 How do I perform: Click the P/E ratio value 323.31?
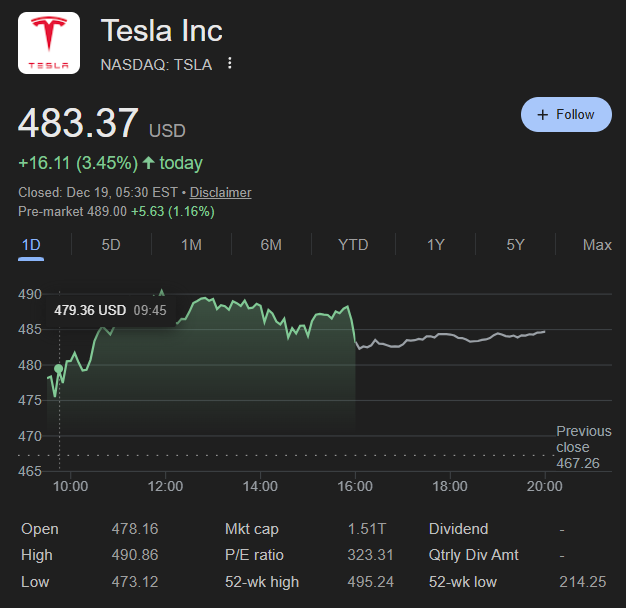(x=369, y=555)
